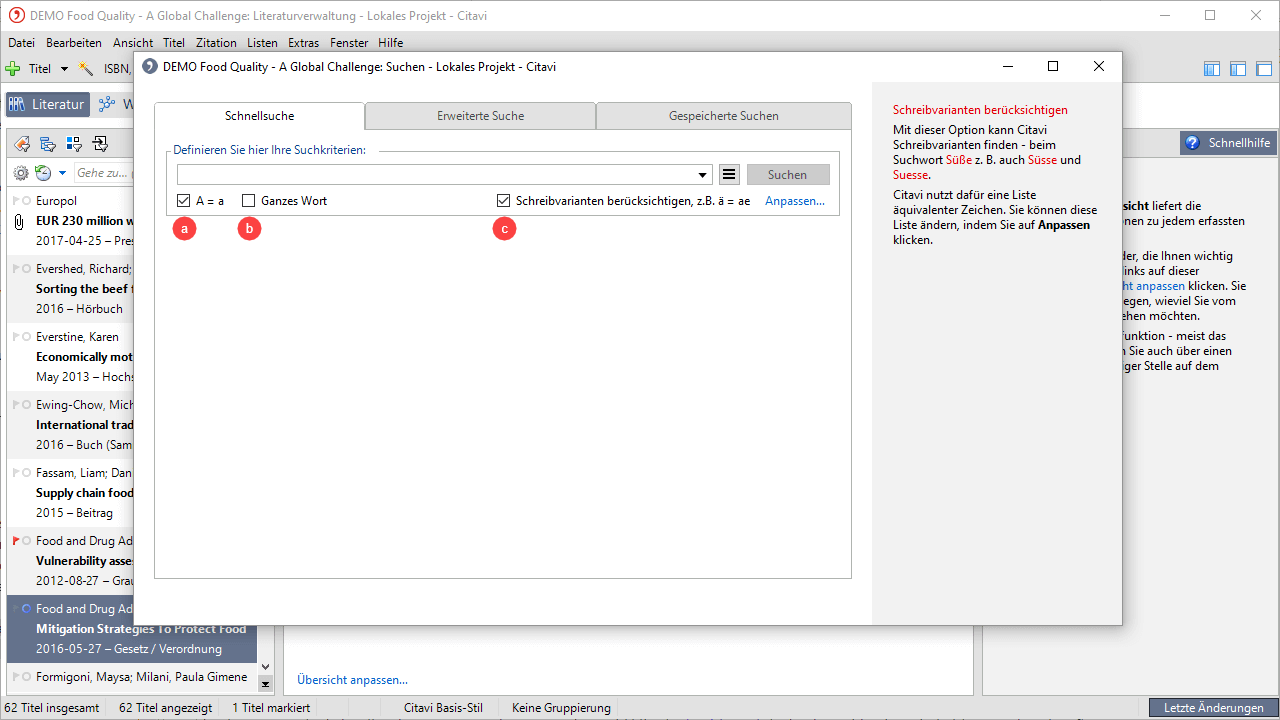Click the category tree filter icon
1280x720 pixels.
click(x=47, y=144)
